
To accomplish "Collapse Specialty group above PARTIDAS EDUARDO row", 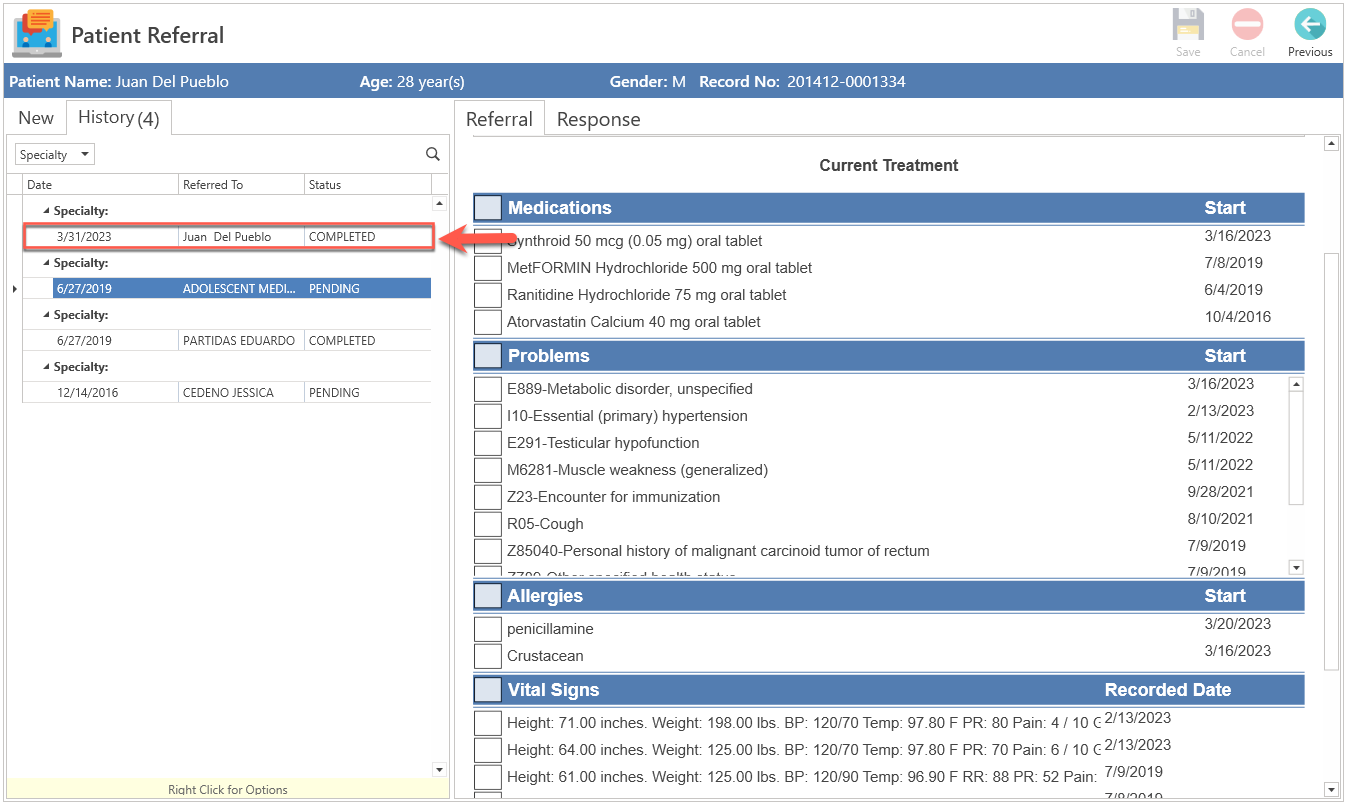I will click(x=46, y=315).
